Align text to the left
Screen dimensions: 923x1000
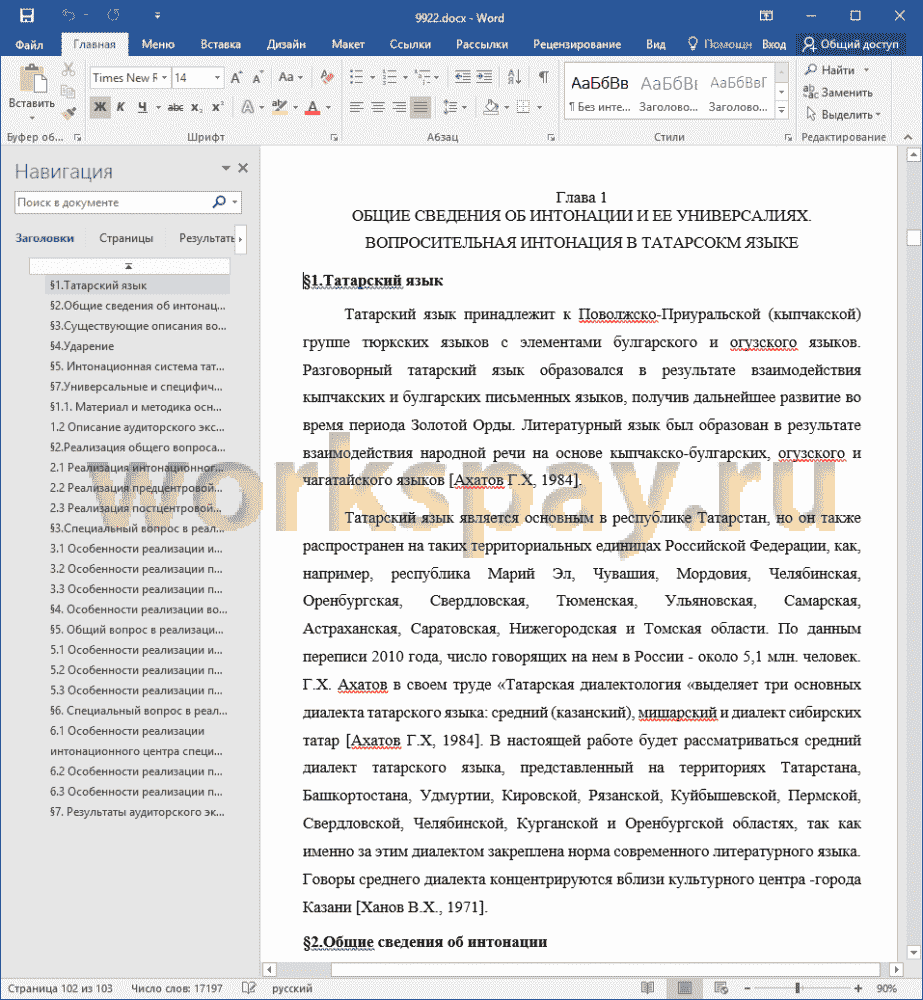click(x=357, y=107)
